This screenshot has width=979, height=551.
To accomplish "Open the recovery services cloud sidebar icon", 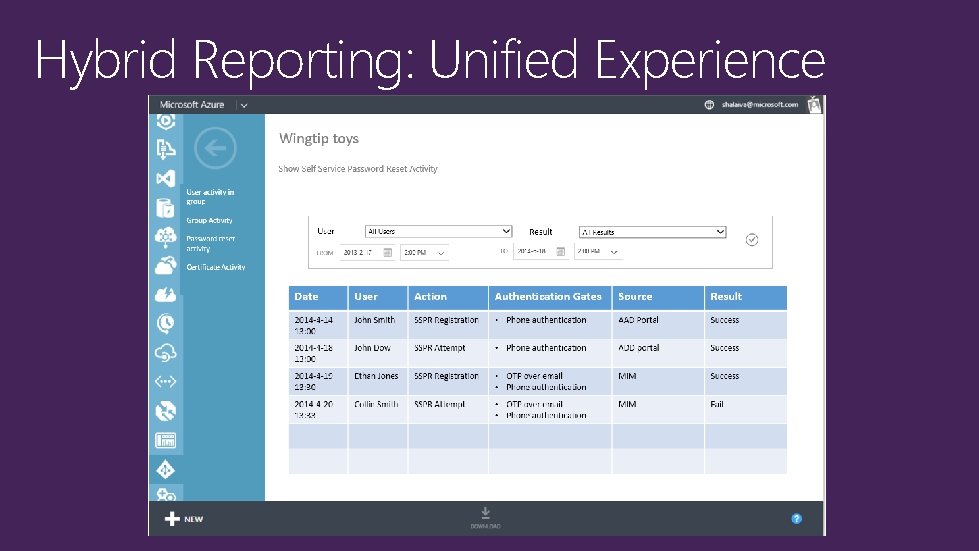I will tap(165, 353).
